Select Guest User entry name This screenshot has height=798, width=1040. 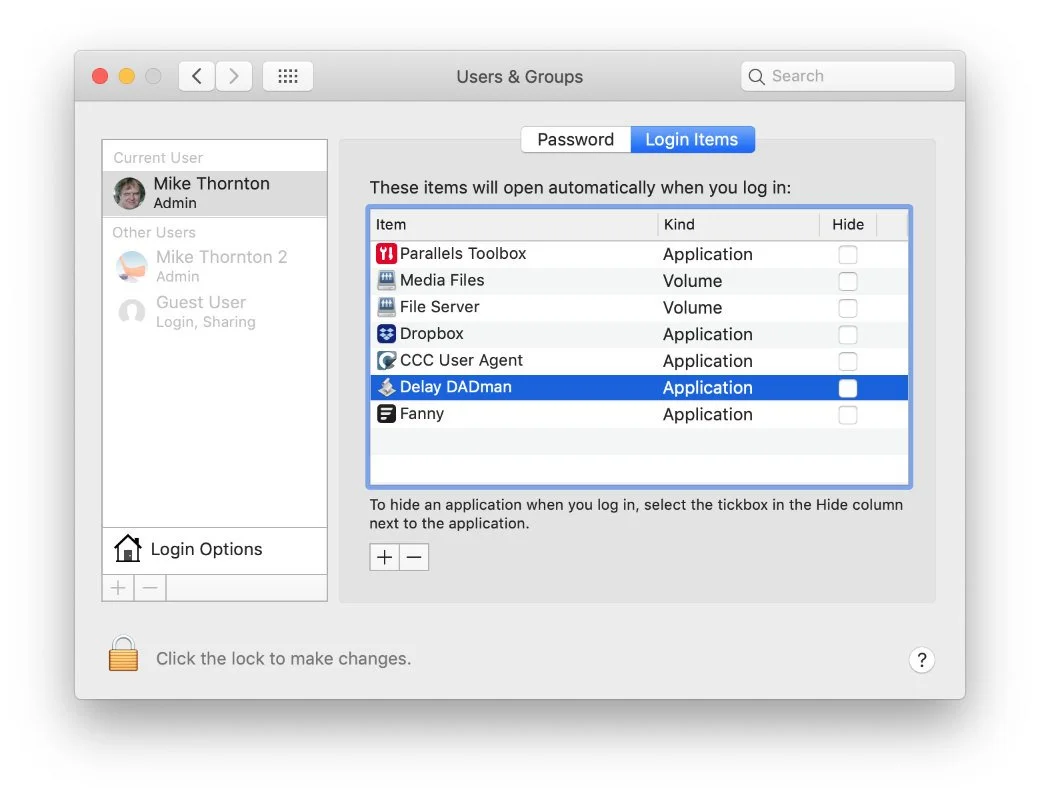201,302
